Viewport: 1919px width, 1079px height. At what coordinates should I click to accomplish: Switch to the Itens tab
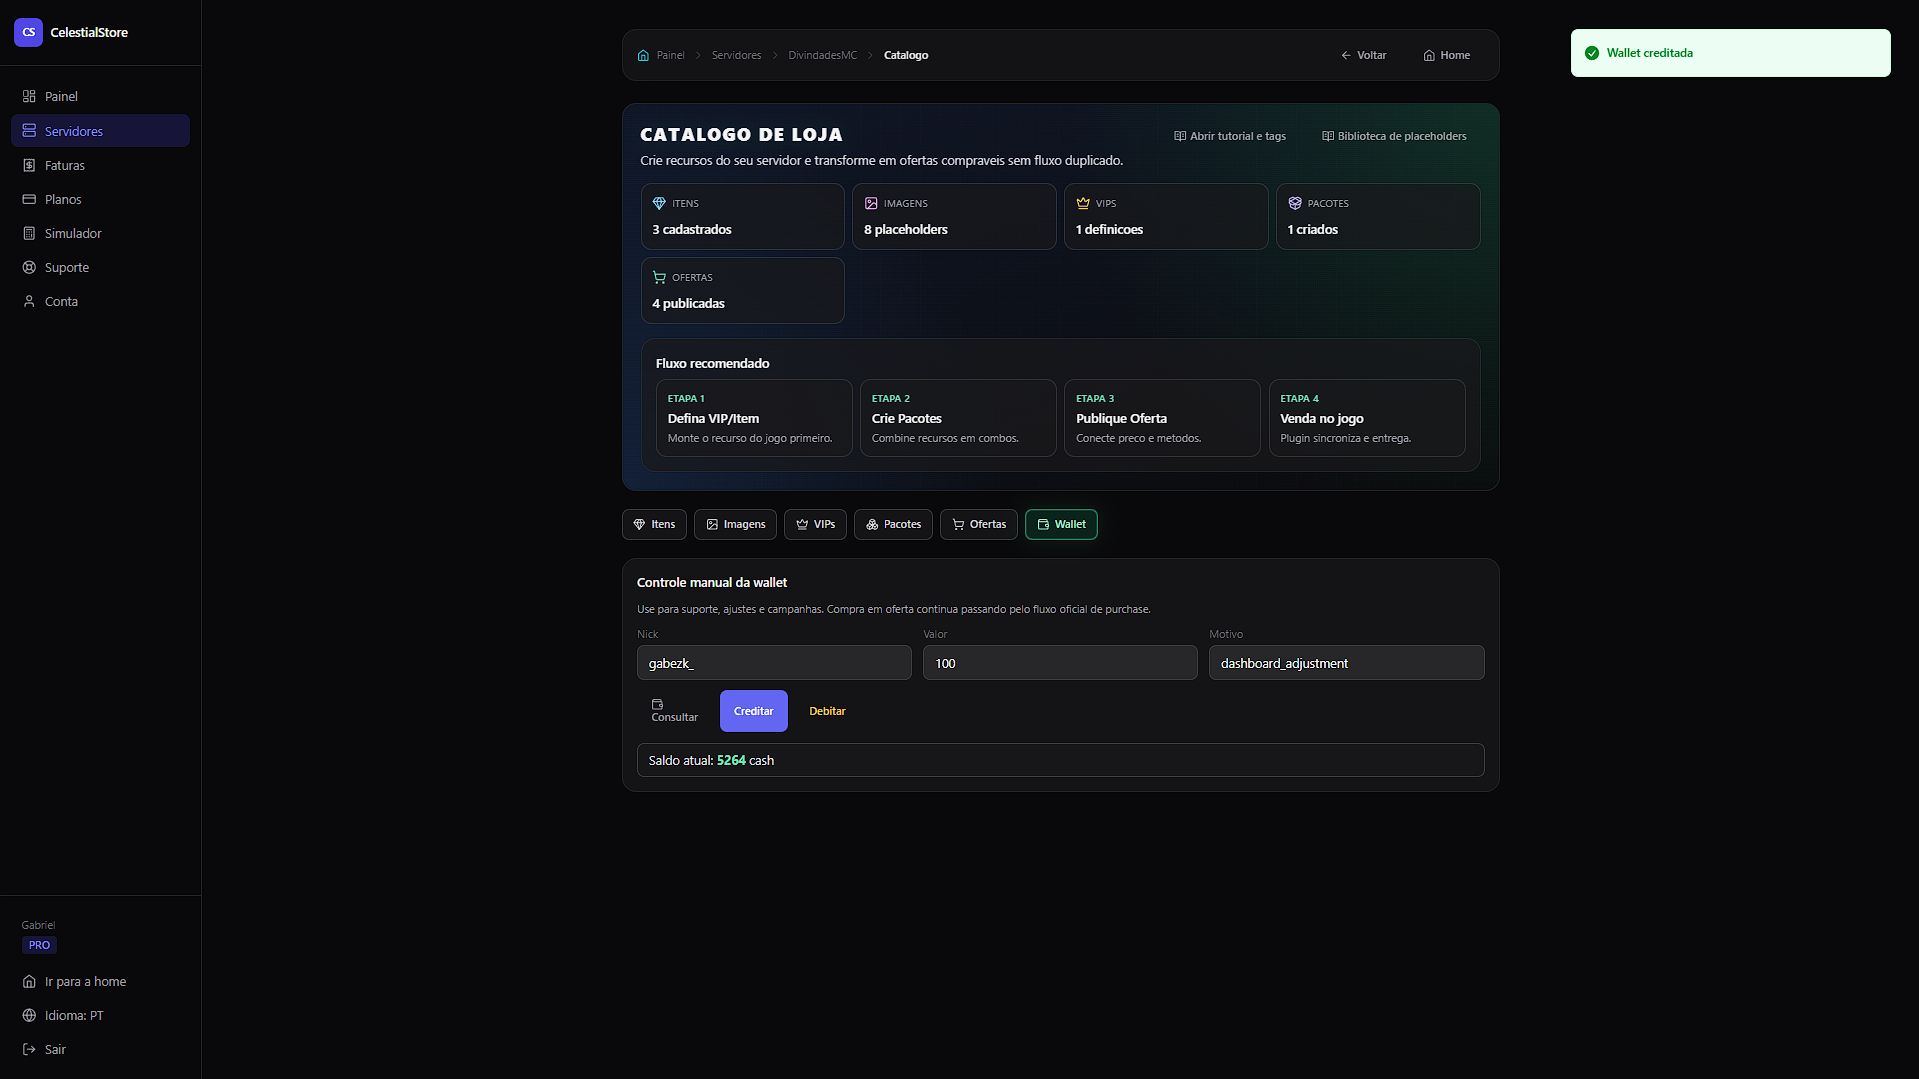pyautogui.click(x=654, y=524)
